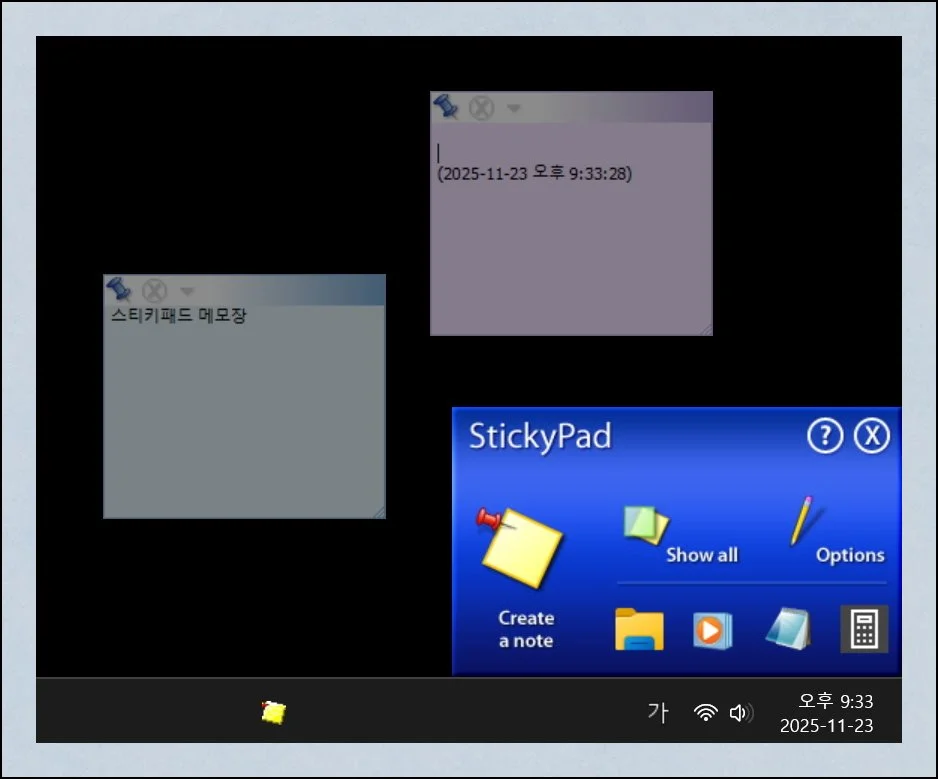
Task: Close the grey 스티키패드 메모장 note
Action: point(154,291)
